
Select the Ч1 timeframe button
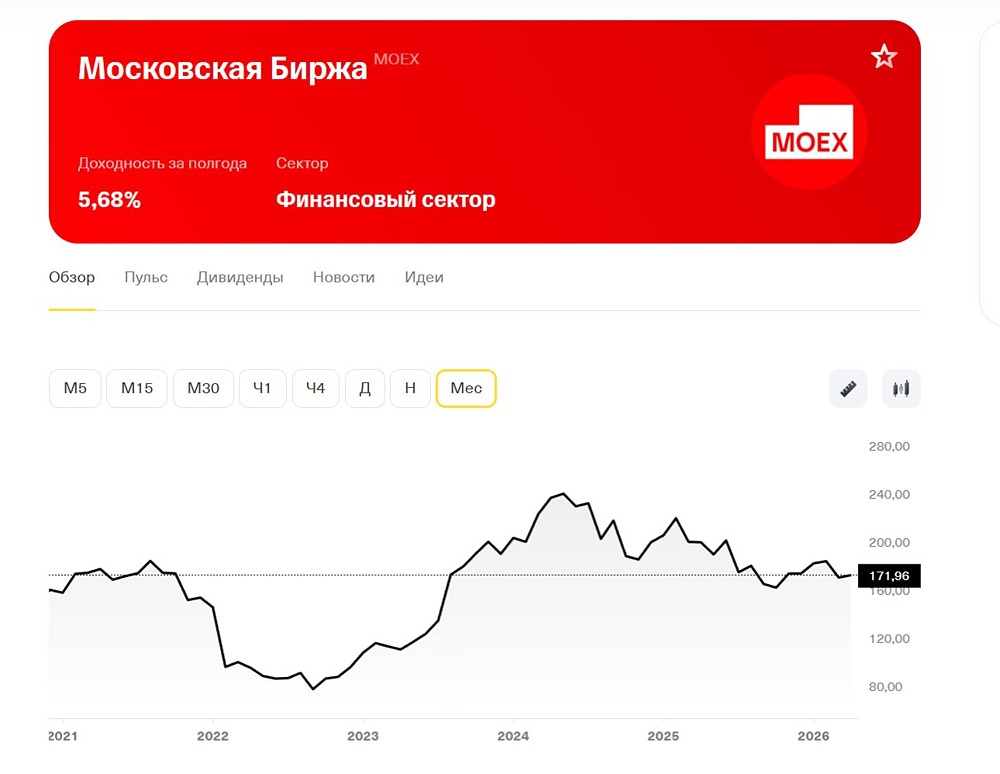point(262,388)
